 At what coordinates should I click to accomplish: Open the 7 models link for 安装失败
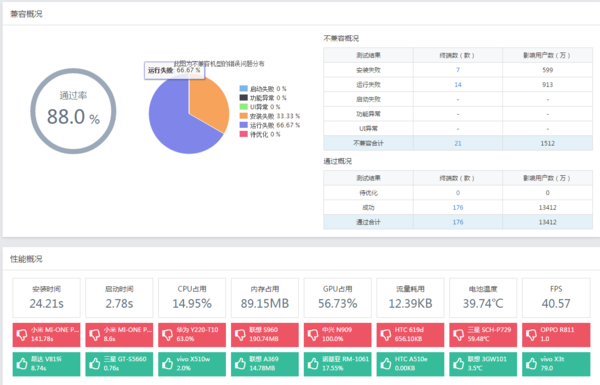[458, 70]
